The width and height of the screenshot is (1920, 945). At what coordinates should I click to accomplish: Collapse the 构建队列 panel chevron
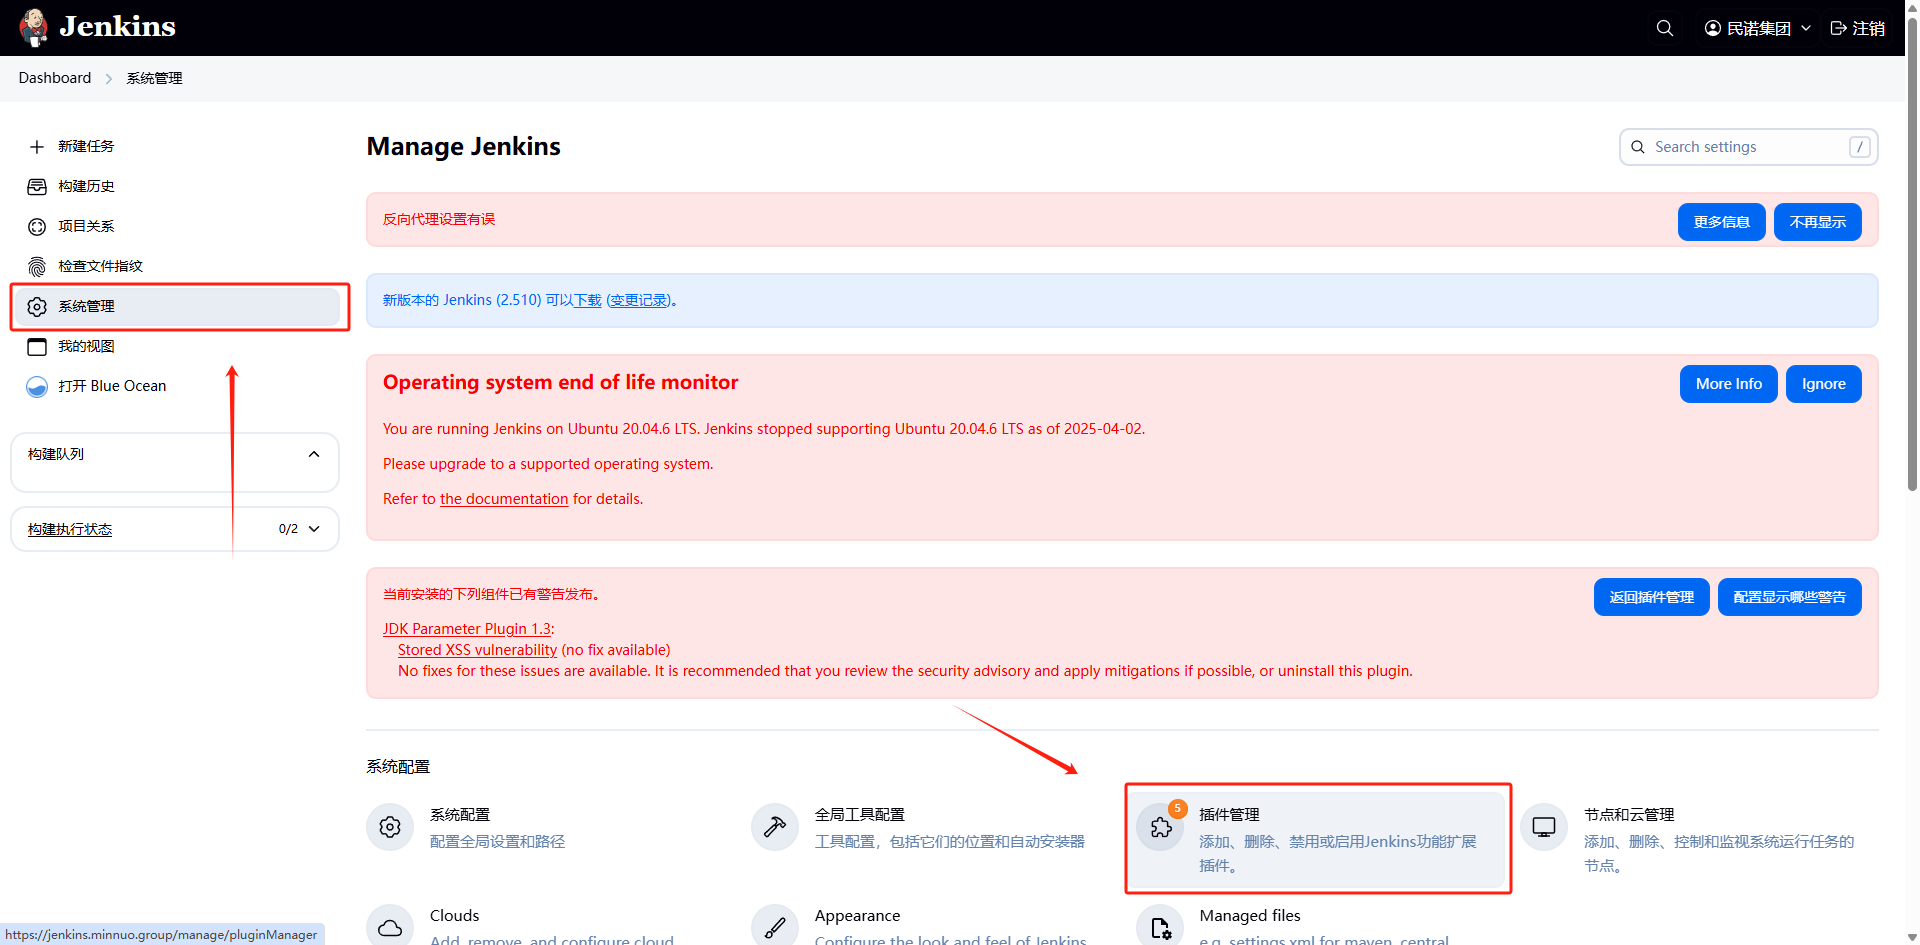click(314, 454)
